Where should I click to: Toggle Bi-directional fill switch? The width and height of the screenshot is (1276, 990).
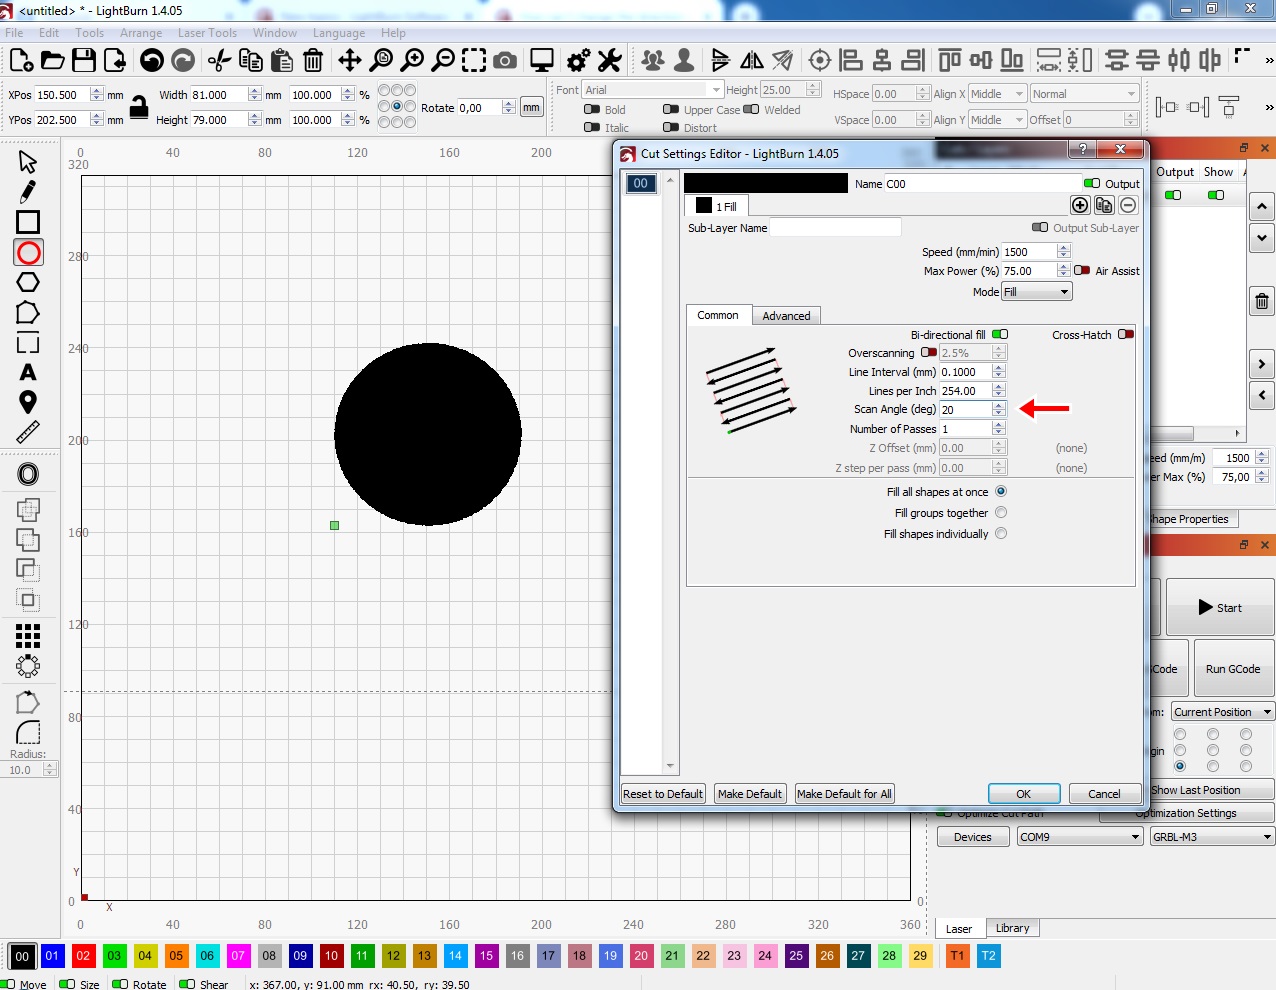(x=1000, y=334)
